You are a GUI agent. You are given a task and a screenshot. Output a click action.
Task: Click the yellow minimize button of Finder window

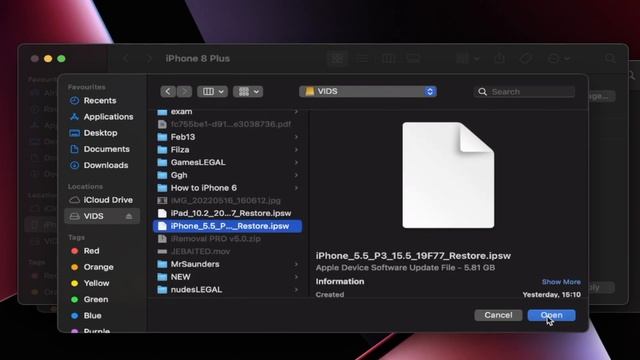pyautogui.click(x=48, y=59)
